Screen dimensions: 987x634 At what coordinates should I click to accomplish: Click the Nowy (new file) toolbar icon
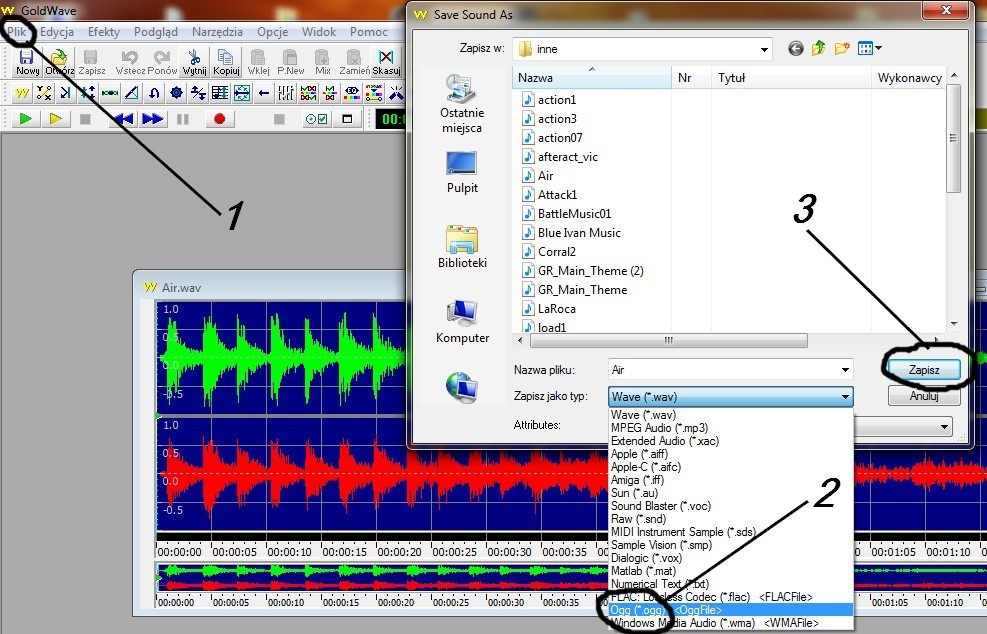(27, 63)
